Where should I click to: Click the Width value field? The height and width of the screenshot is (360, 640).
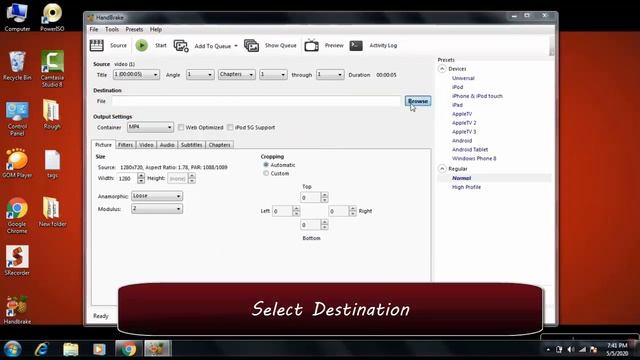[127, 178]
